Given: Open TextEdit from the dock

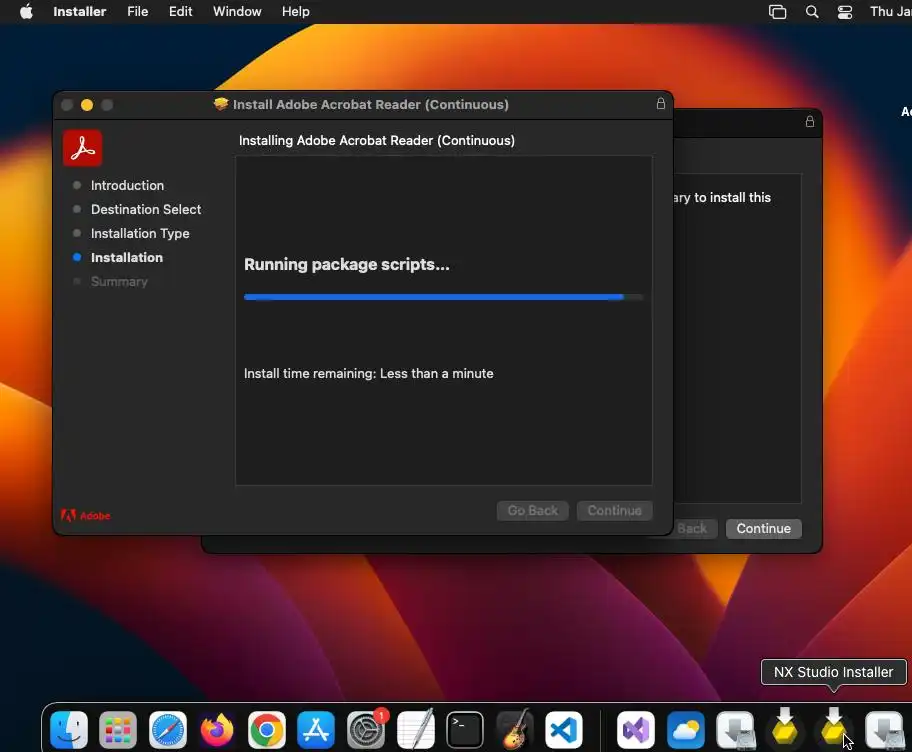Looking at the screenshot, I should [x=415, y=729].
